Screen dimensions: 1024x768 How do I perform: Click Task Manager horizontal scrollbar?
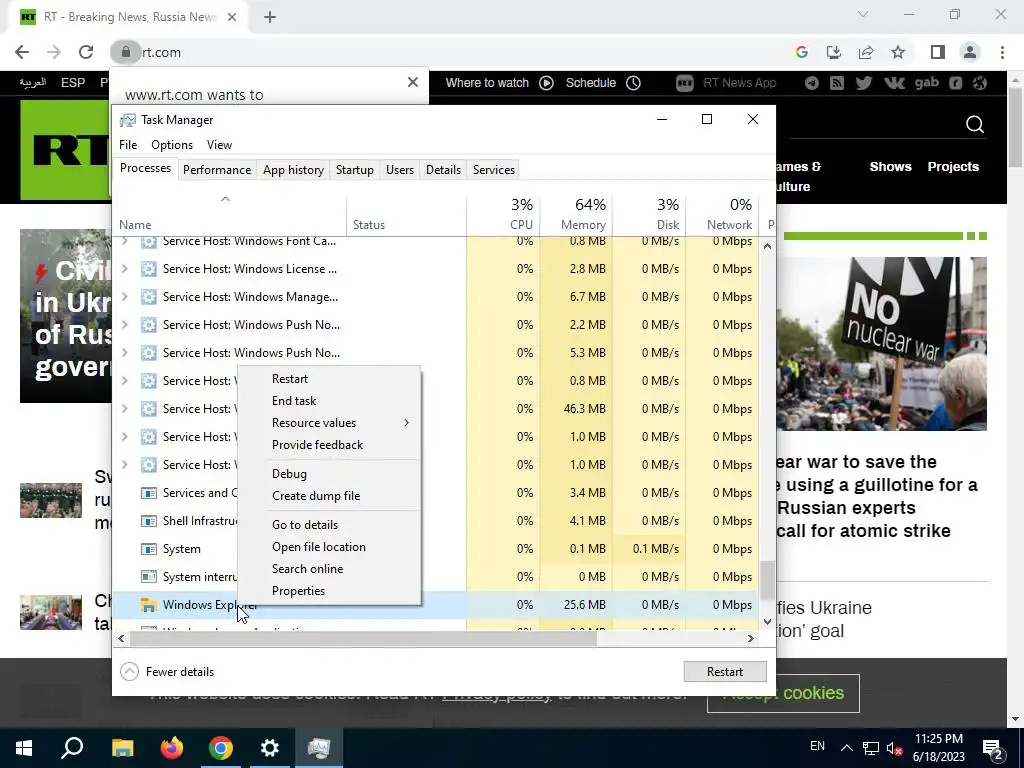click(362, 639)
